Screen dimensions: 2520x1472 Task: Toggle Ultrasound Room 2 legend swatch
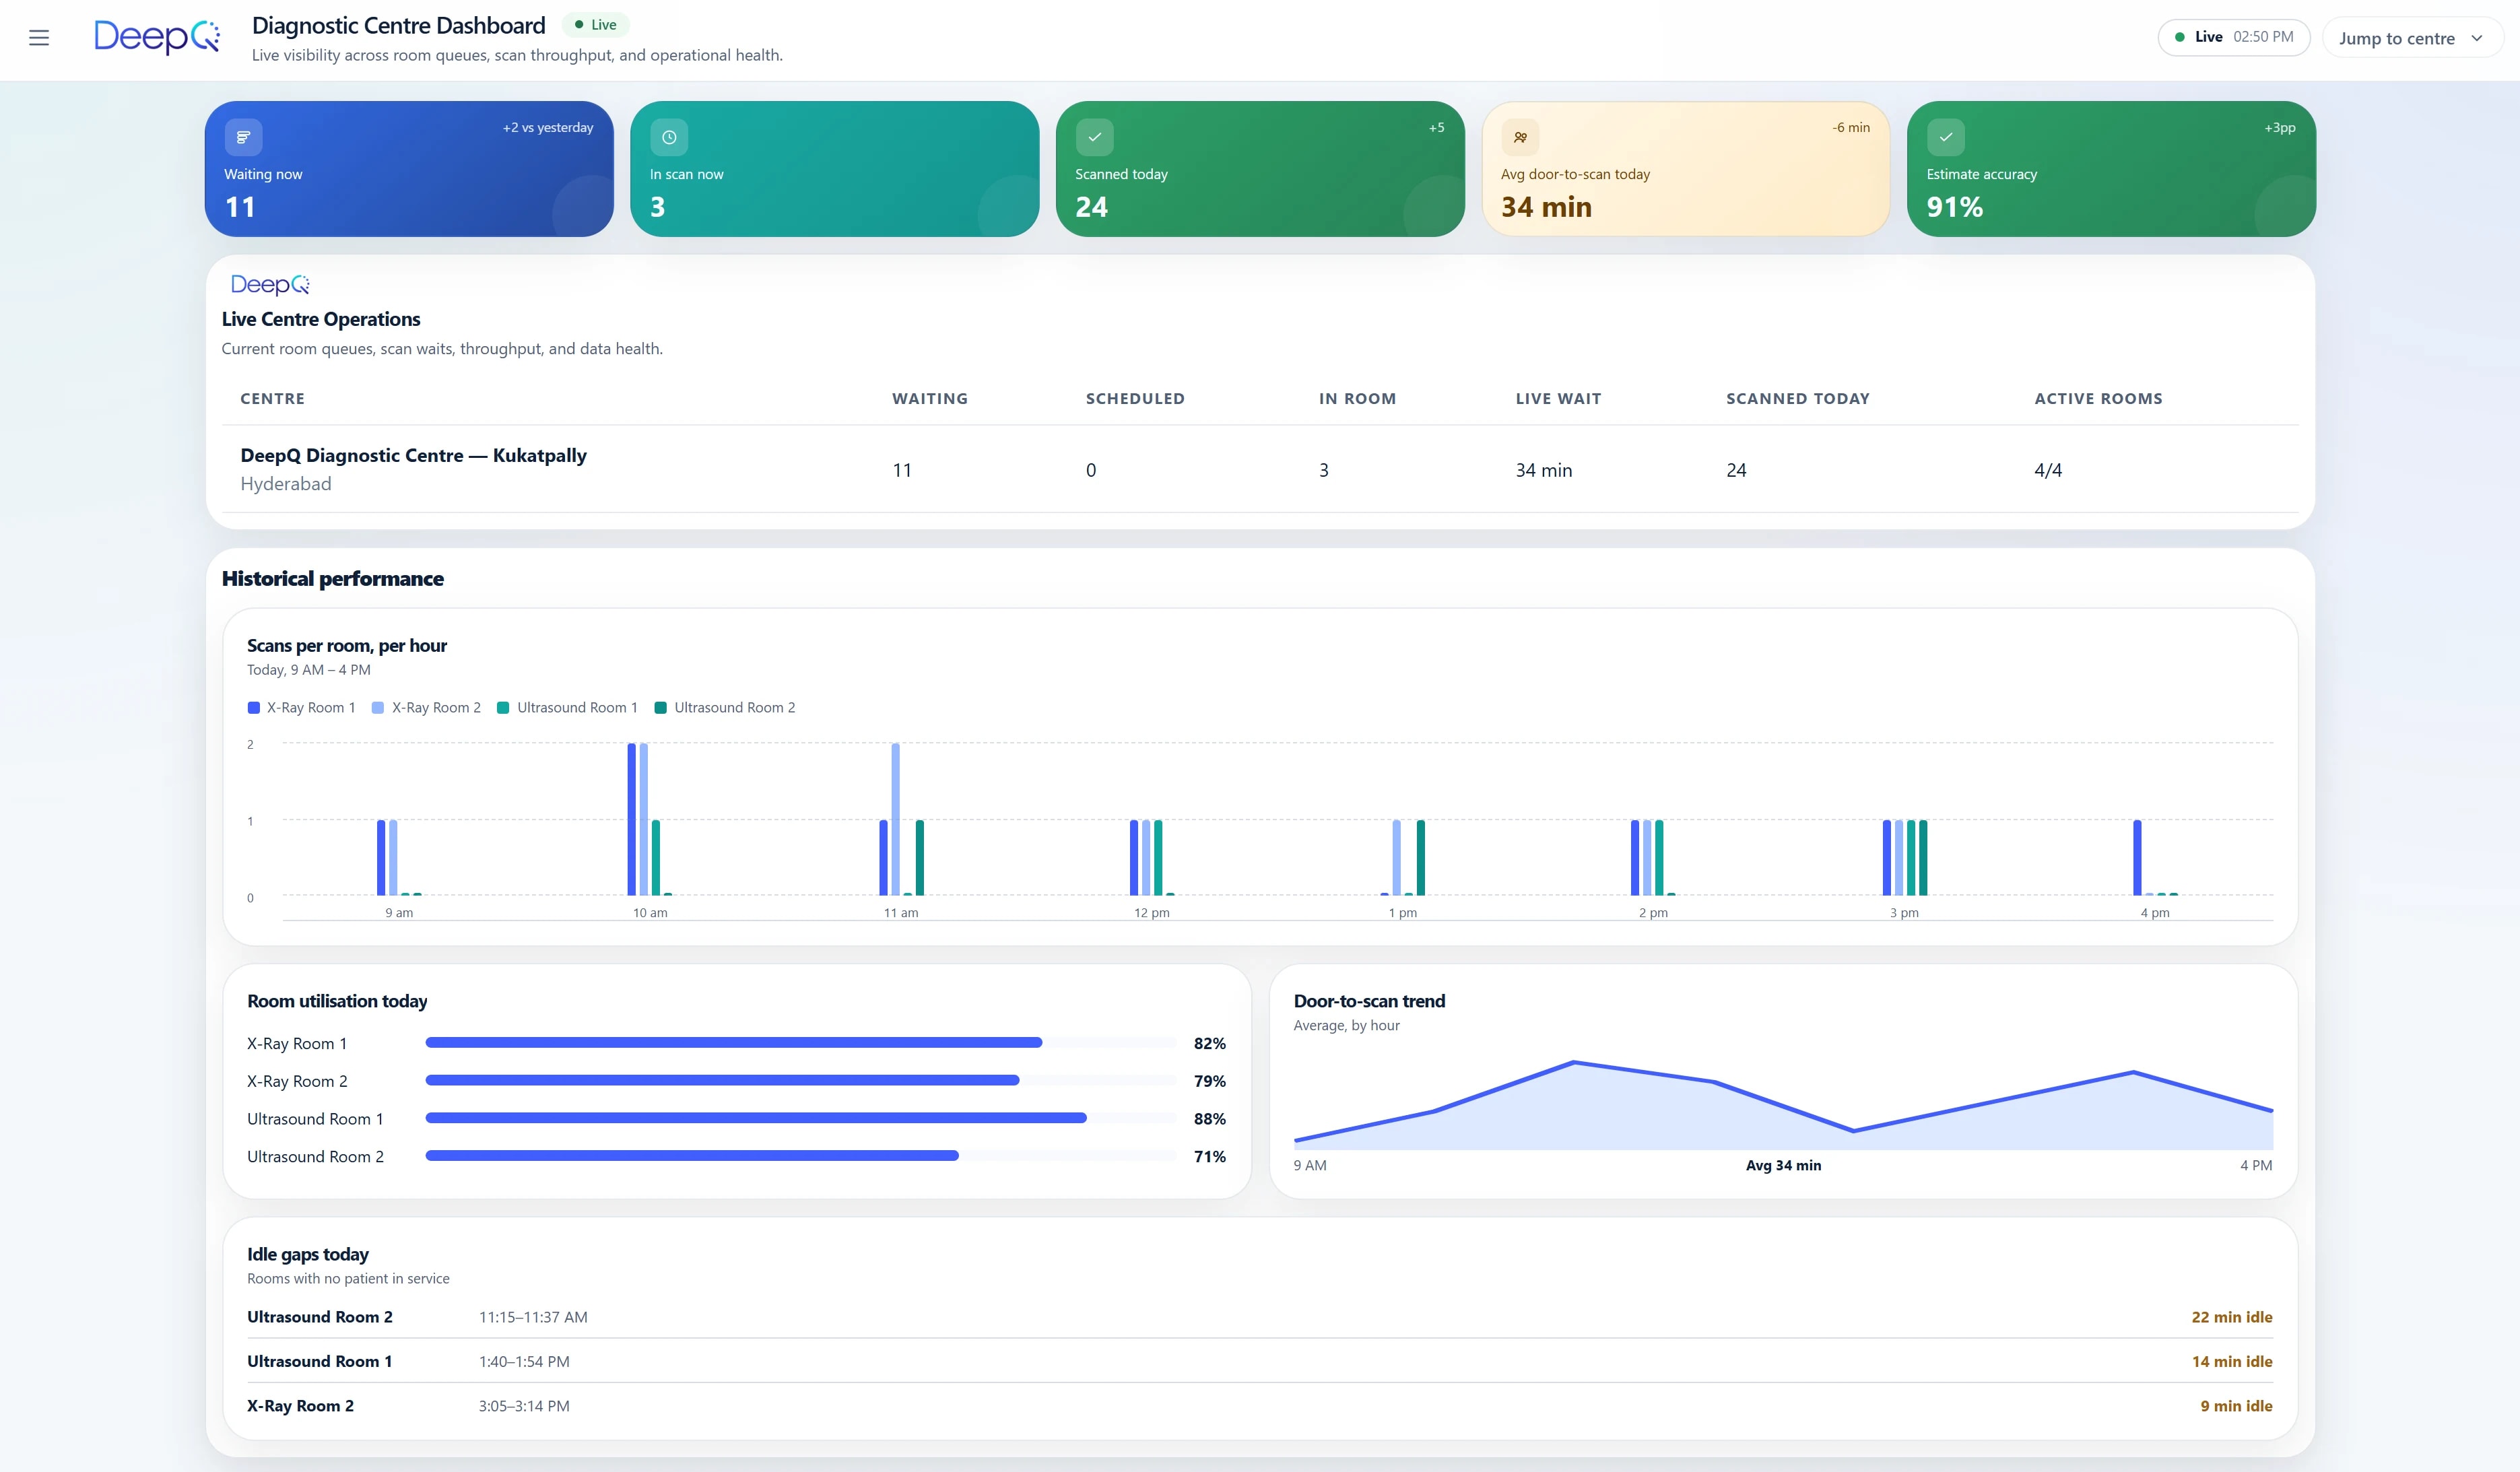coord(661,708)
